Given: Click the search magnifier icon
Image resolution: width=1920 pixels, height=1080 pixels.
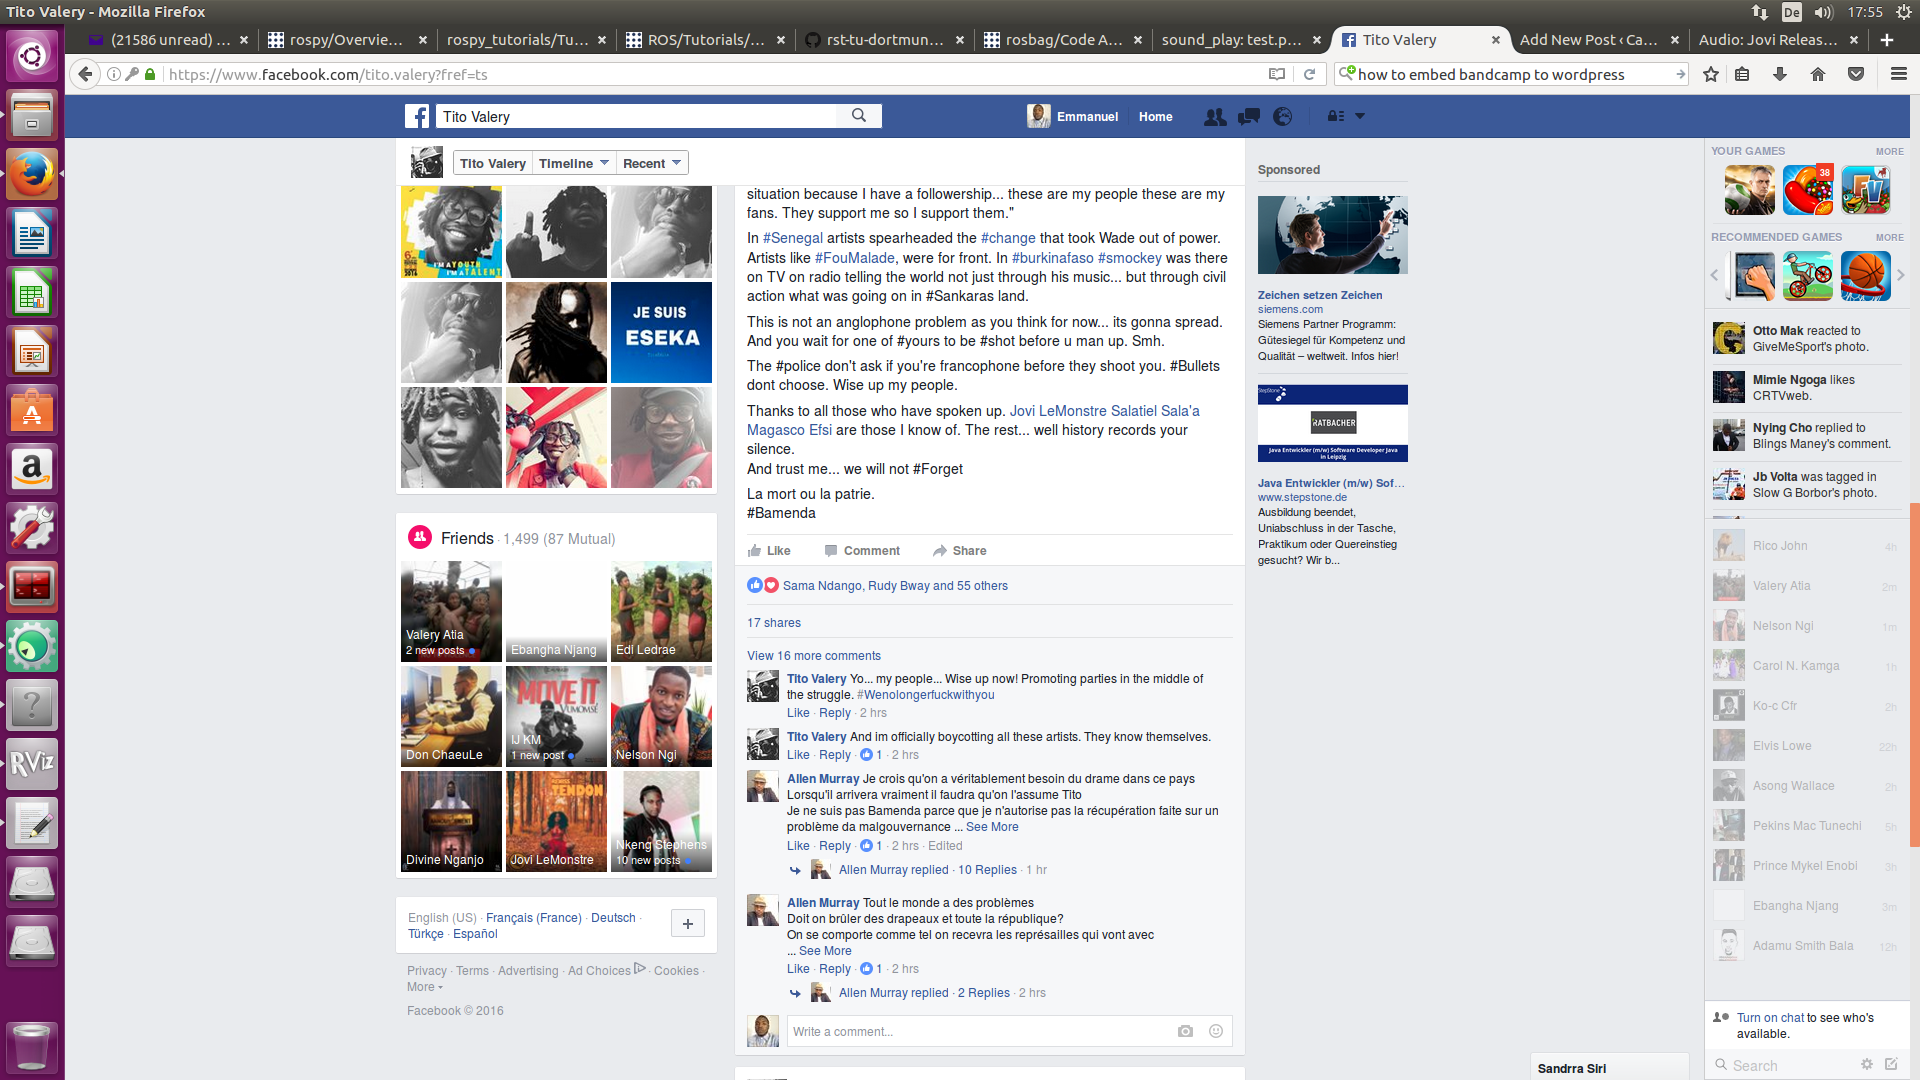Looking at the screenshot, I should (x=859, y=116).
